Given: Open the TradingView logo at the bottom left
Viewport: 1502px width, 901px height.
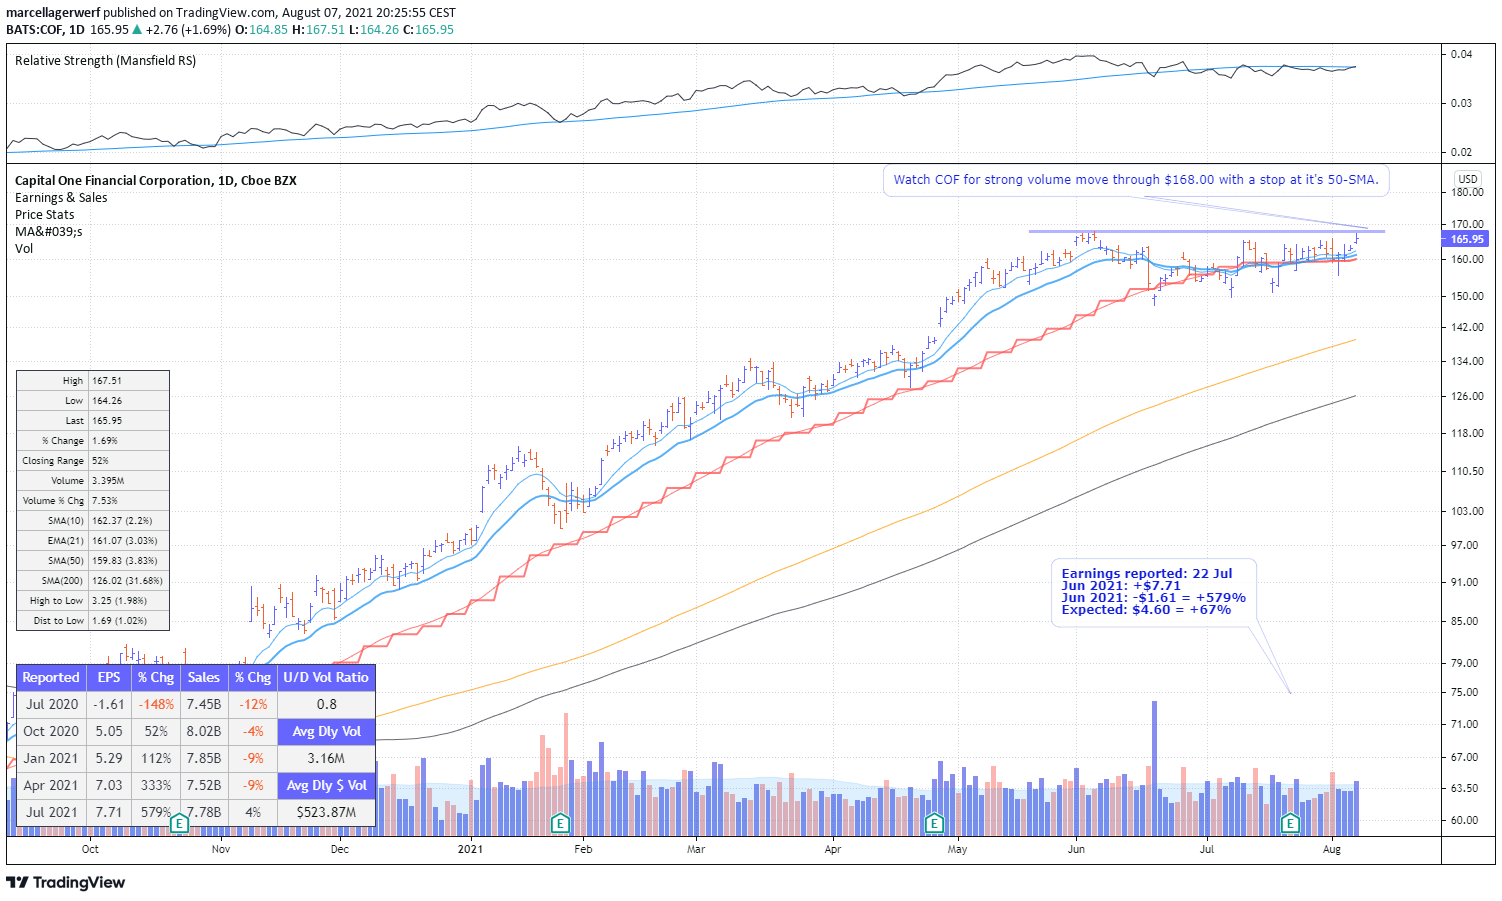Looking at the screenshot, I should pyautogui.click(x=66, y=882).
